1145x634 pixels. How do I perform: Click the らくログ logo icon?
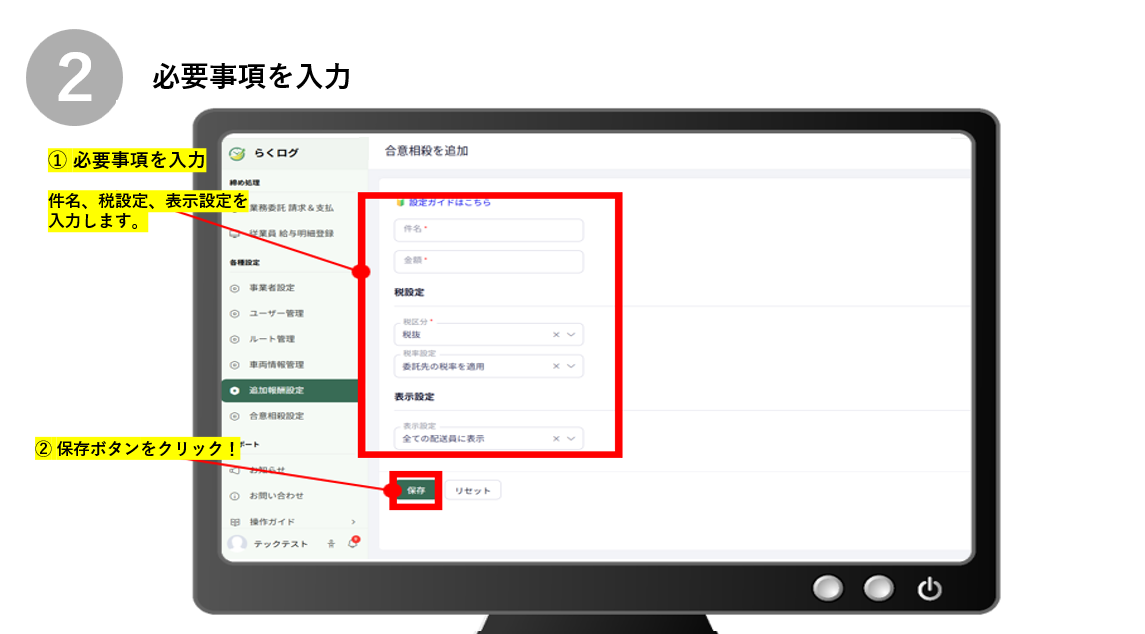click(x=237, y=154)
